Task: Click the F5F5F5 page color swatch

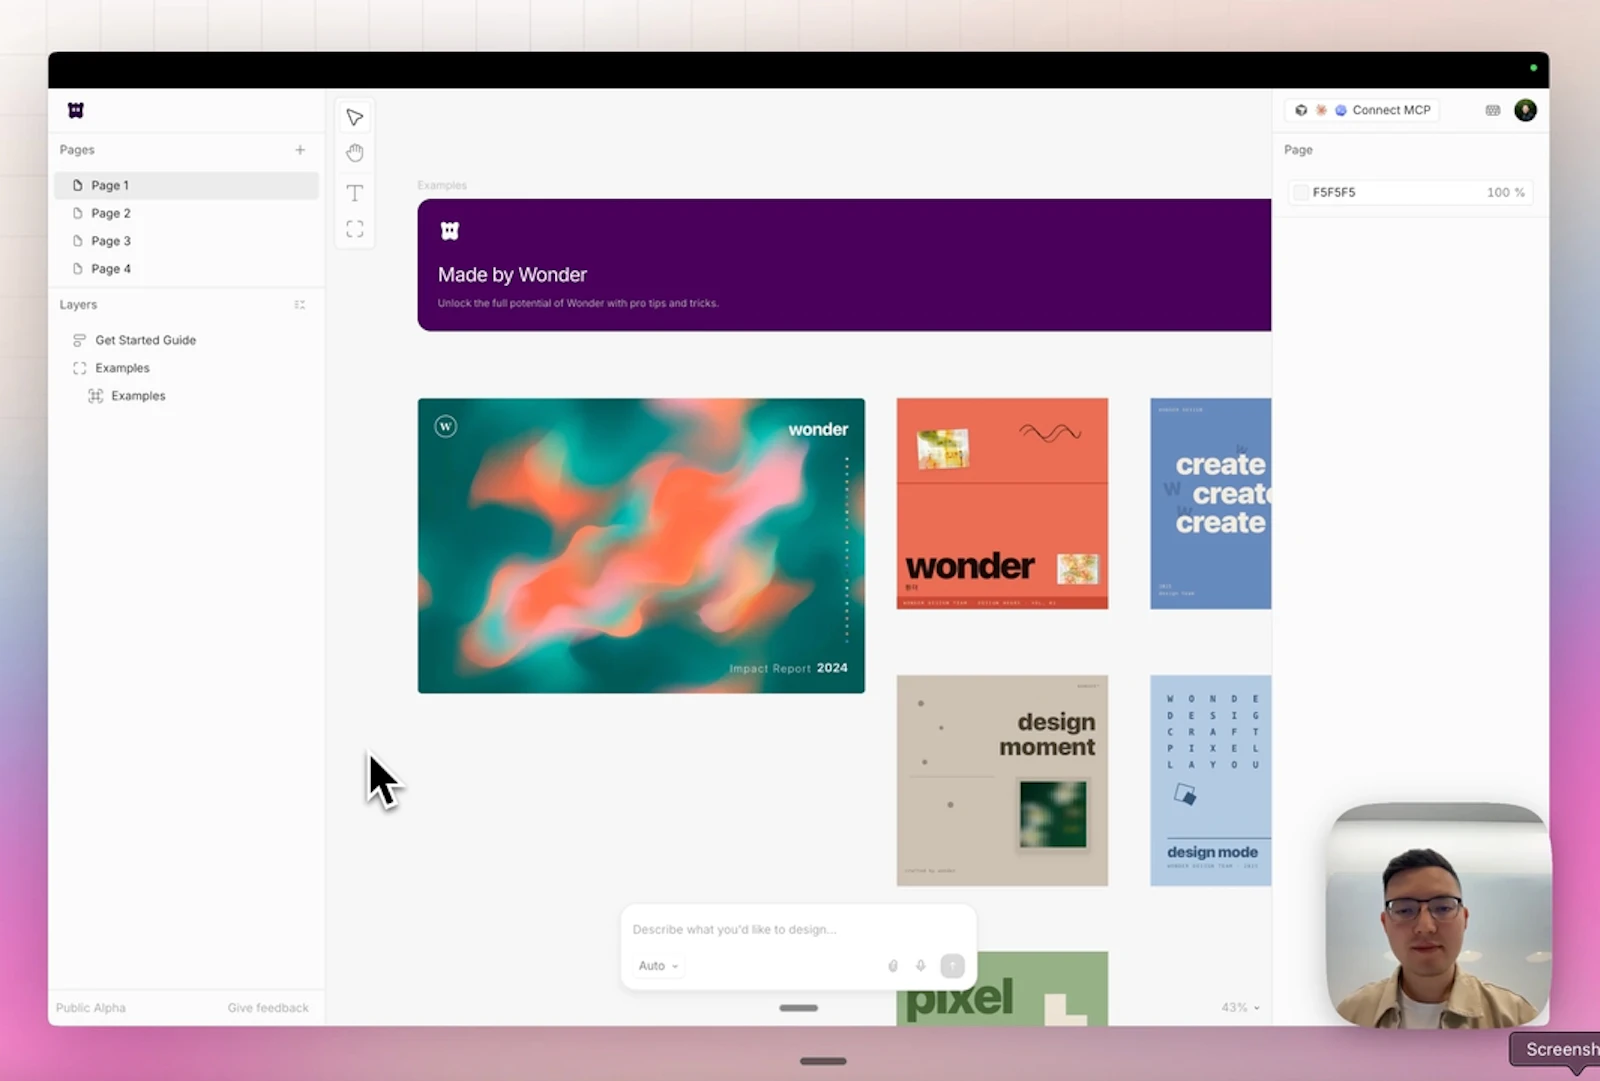Action: pos(1300,192)
